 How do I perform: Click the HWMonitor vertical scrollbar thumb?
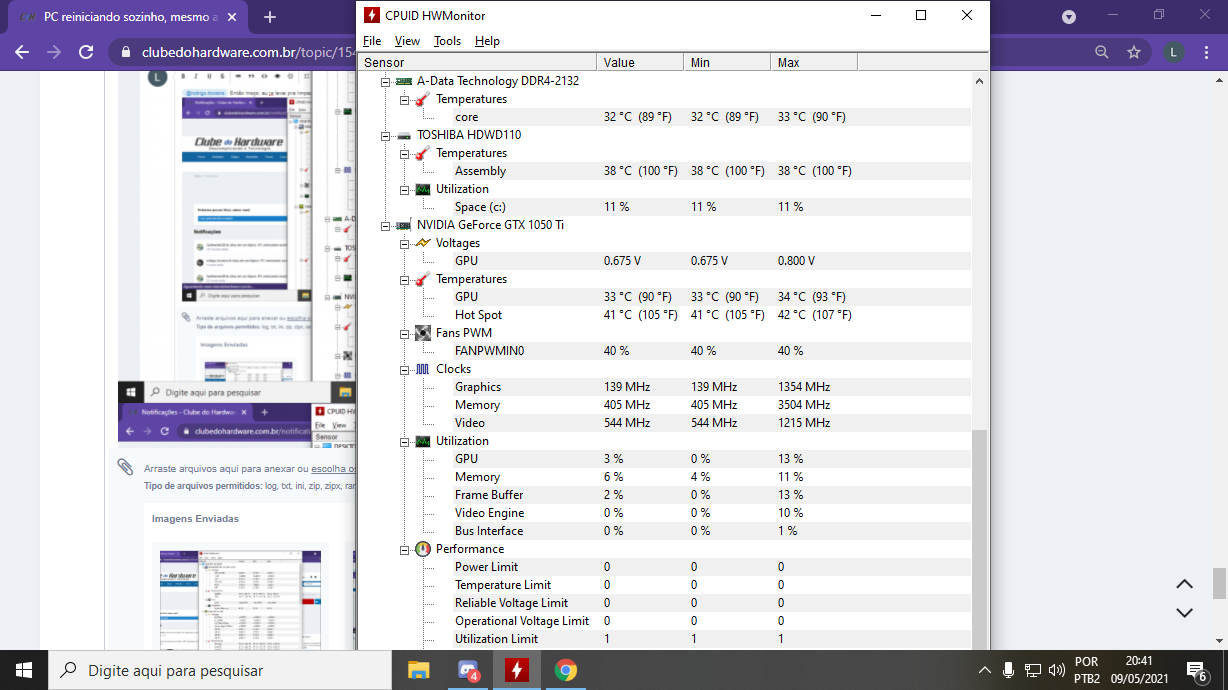tap(980, 539)
